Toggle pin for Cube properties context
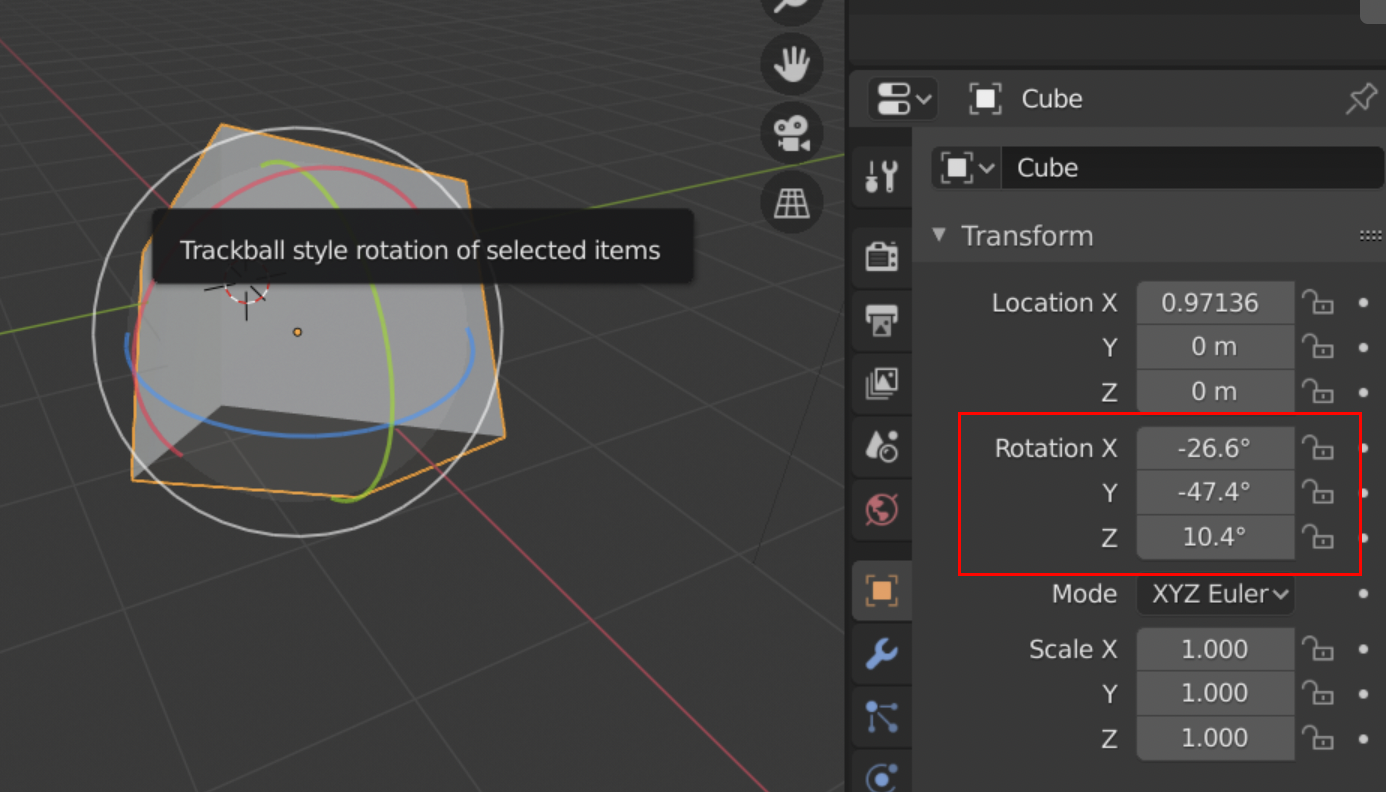The height and width of the screenshot is (792, 1386). [x=1360, y=99]
